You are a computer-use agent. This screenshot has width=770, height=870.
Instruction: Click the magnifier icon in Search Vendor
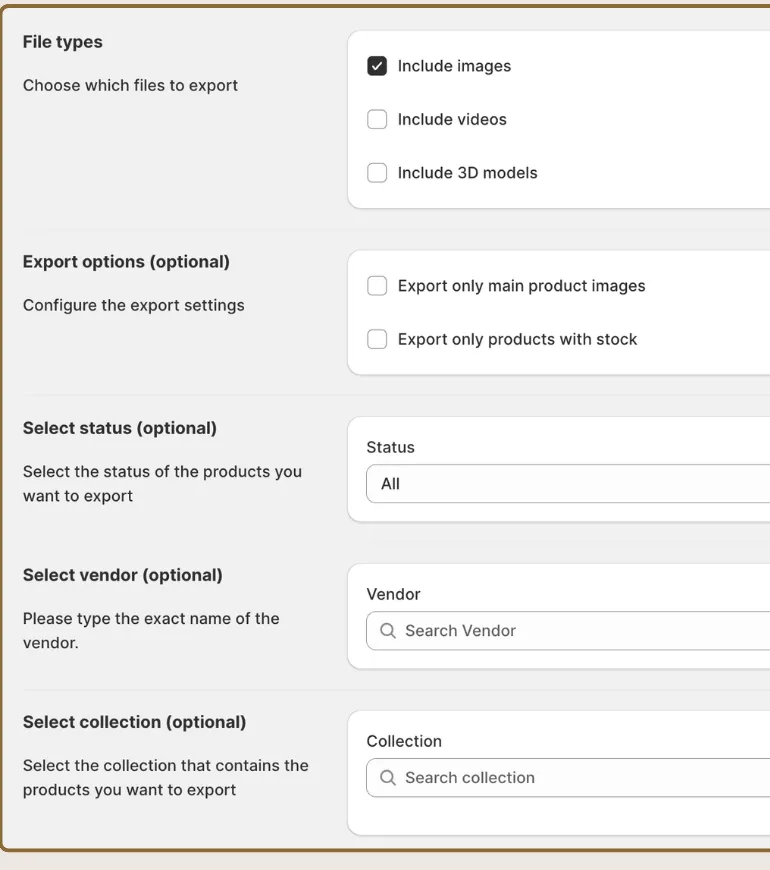click(388, 631)
